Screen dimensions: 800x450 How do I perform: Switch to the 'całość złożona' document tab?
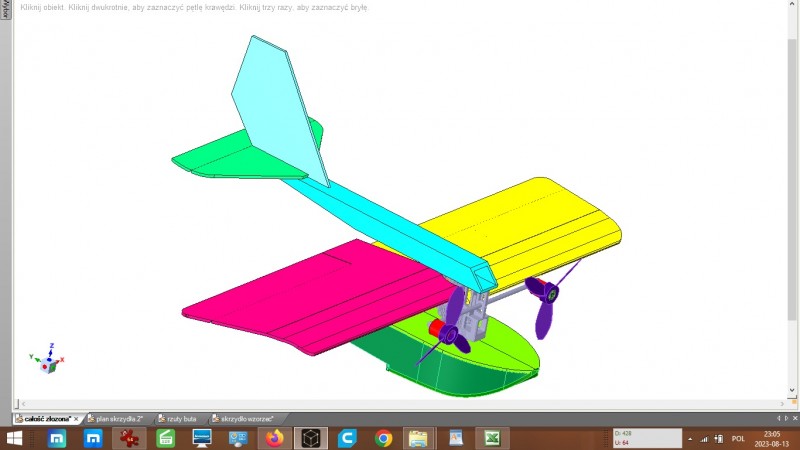(46, 419)
